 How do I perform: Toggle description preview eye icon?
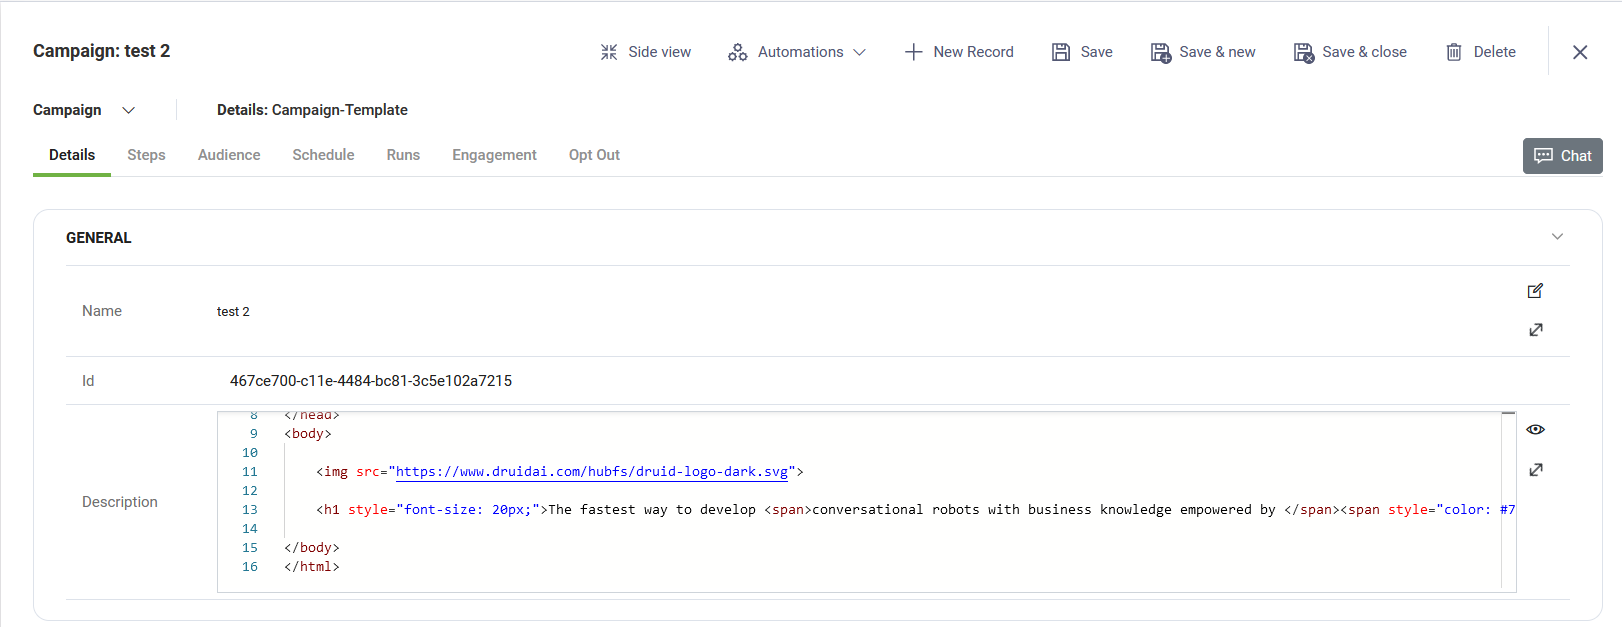click(x=1536, y=430)
